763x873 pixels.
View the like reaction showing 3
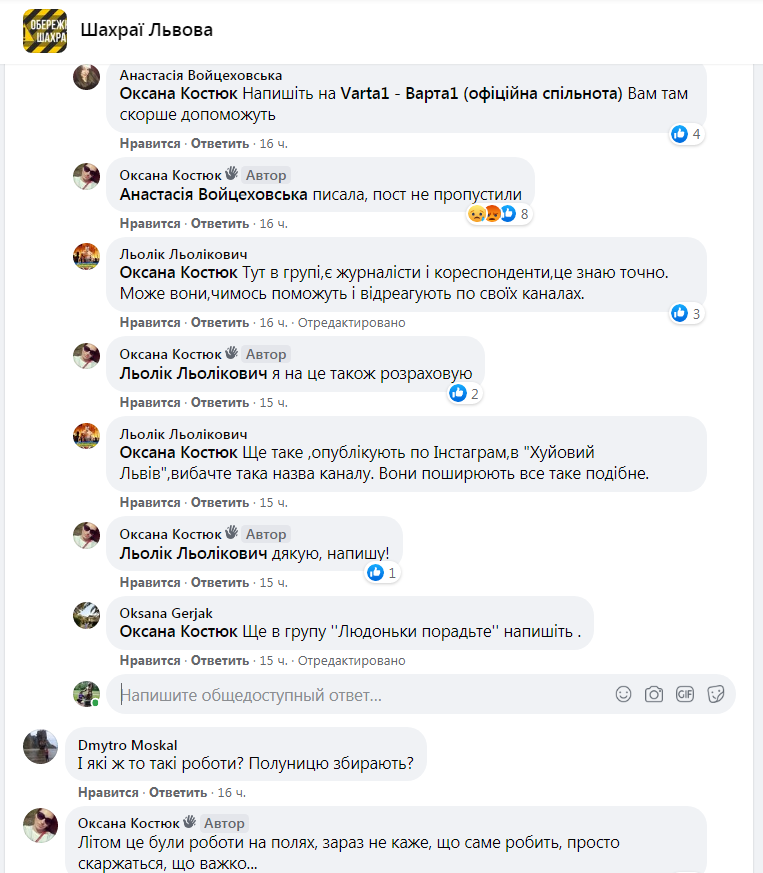[687, 314]
